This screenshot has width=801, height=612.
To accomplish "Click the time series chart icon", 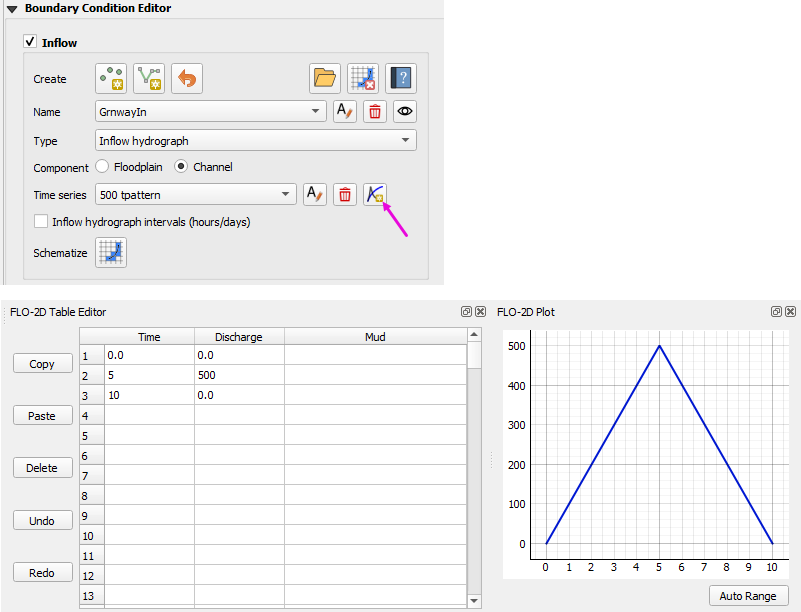I will click(375, 194).
